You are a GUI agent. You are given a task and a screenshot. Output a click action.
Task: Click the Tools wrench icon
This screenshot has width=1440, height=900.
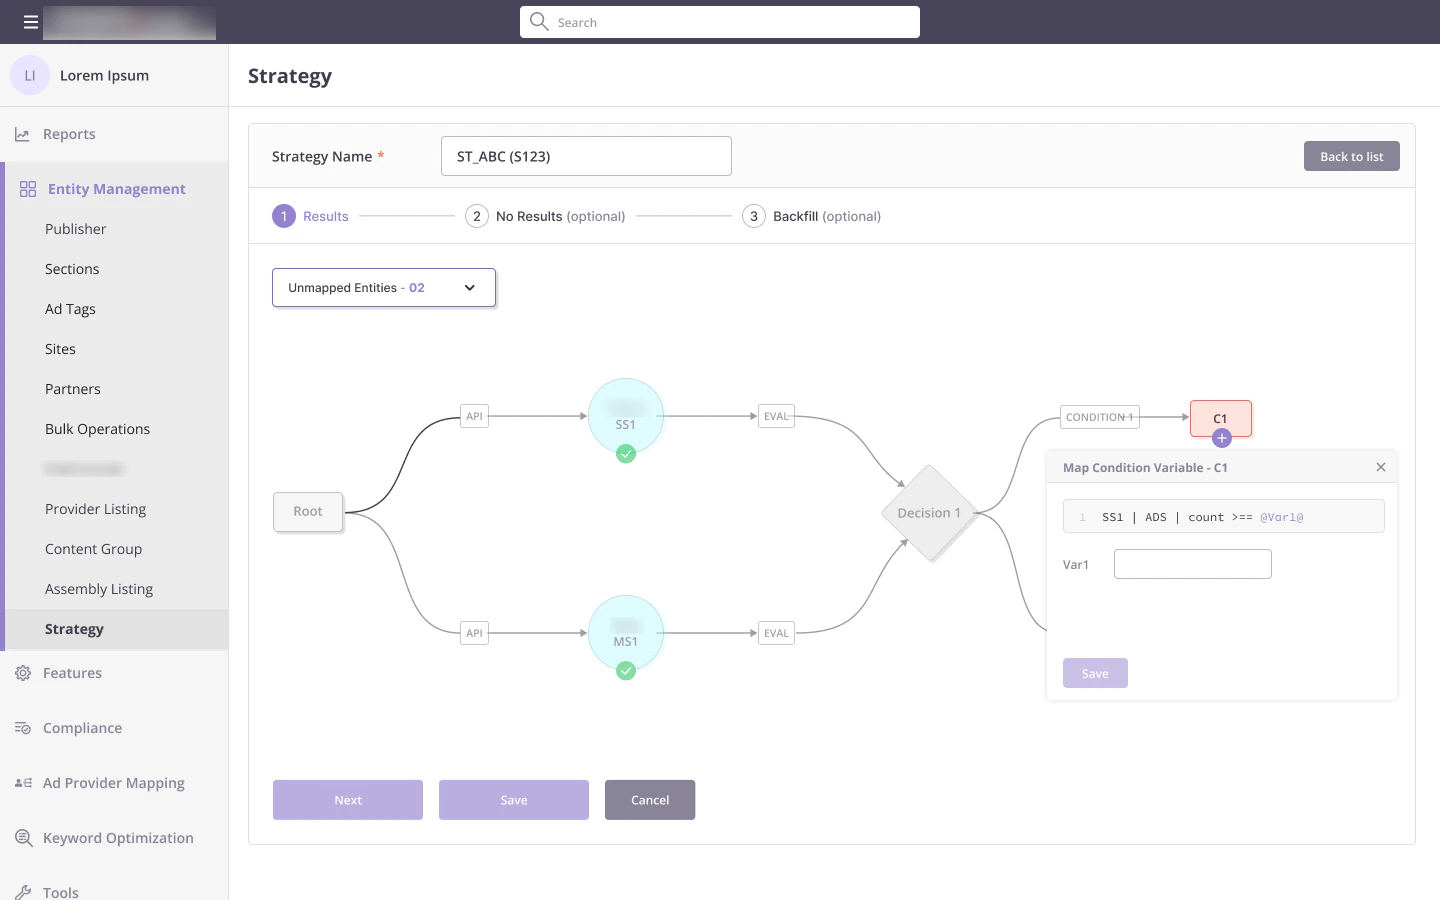[x=23, y=892]
